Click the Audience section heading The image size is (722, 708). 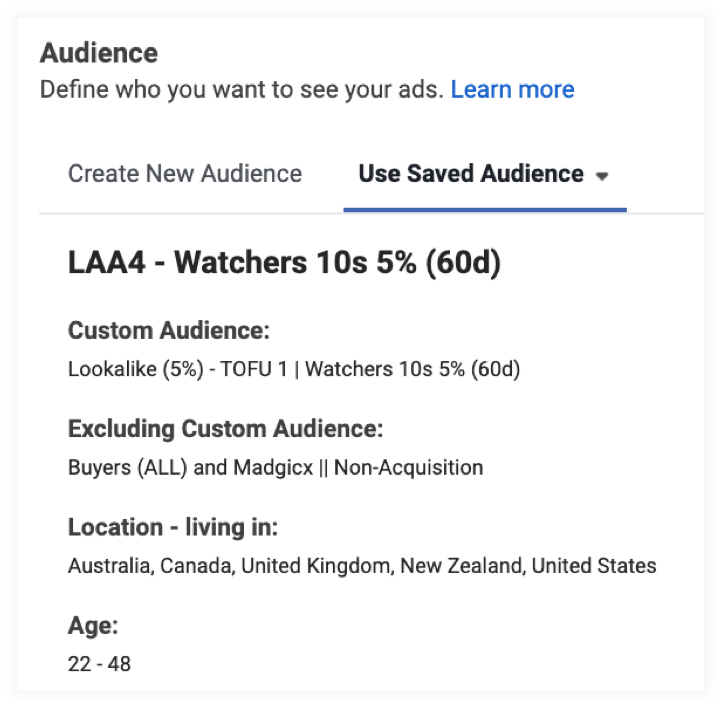99,52
